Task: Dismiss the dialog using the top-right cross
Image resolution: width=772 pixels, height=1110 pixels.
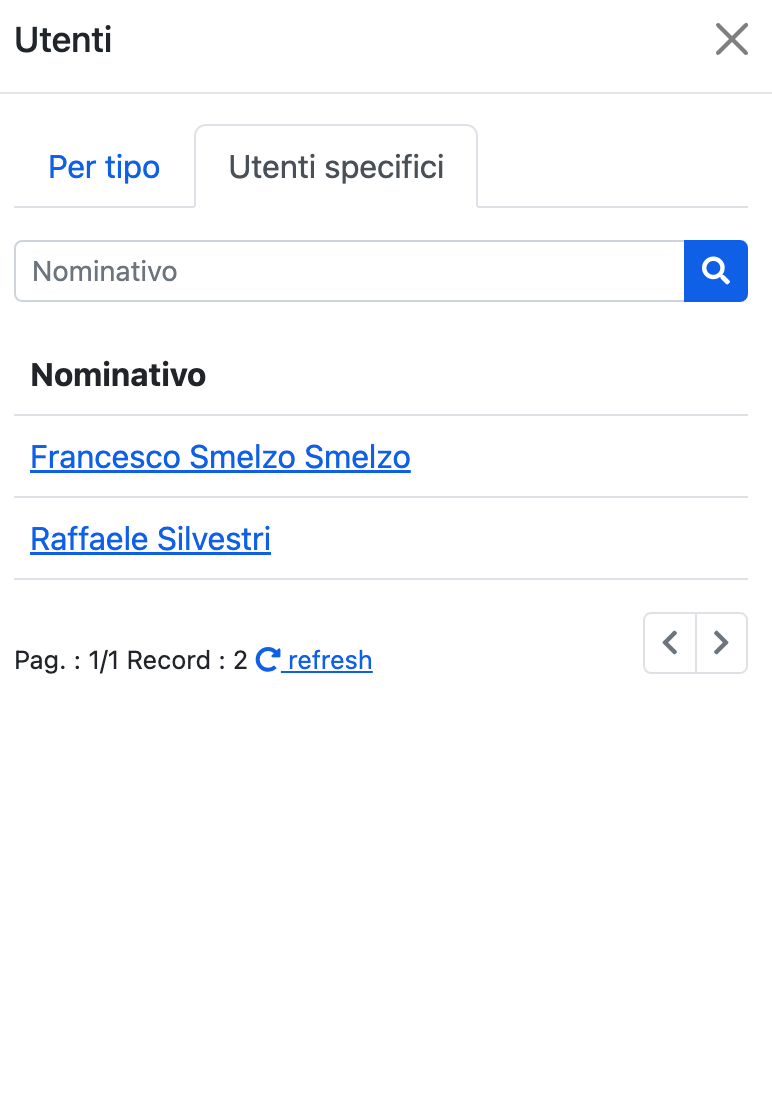Action: click(732, 40)
